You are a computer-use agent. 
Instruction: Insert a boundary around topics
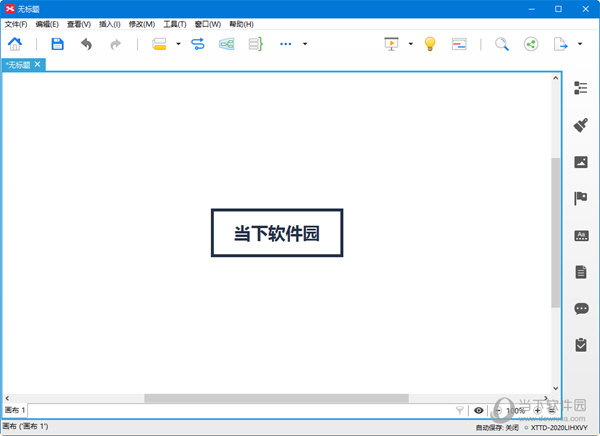tap(227, 44)
